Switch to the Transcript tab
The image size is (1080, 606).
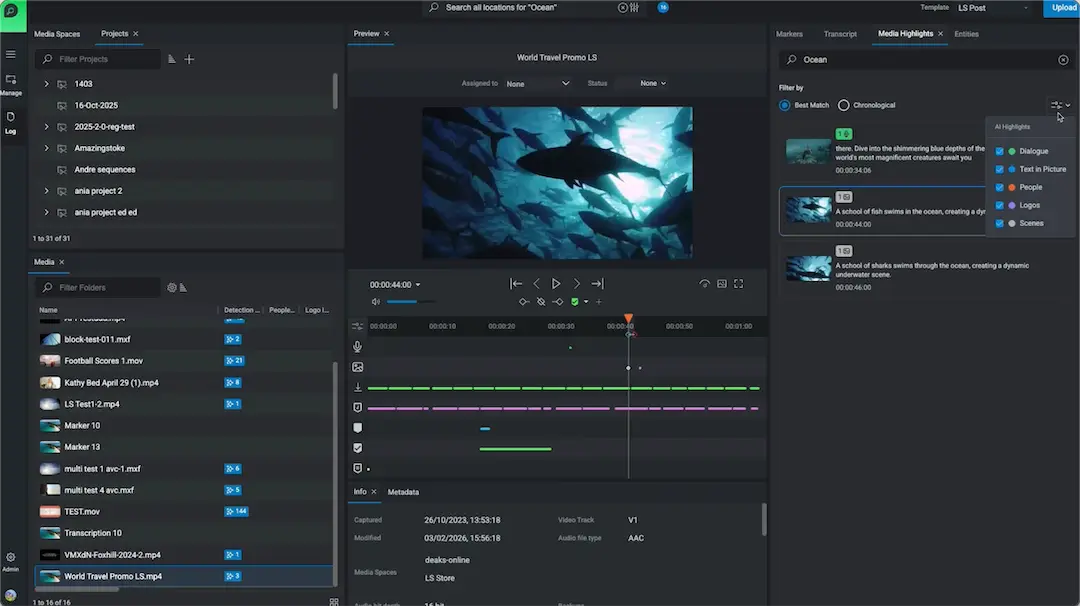[840, 34]
